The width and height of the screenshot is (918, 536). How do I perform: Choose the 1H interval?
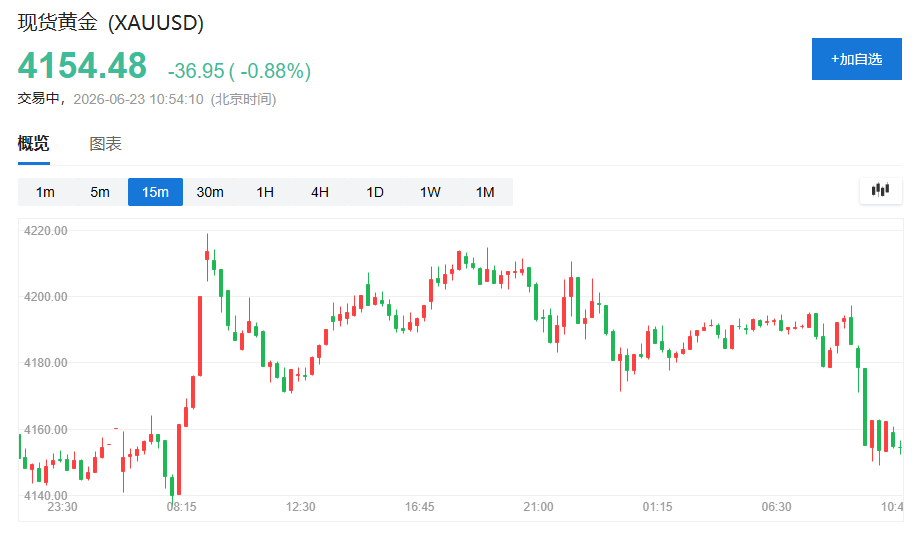coord(265,192)
